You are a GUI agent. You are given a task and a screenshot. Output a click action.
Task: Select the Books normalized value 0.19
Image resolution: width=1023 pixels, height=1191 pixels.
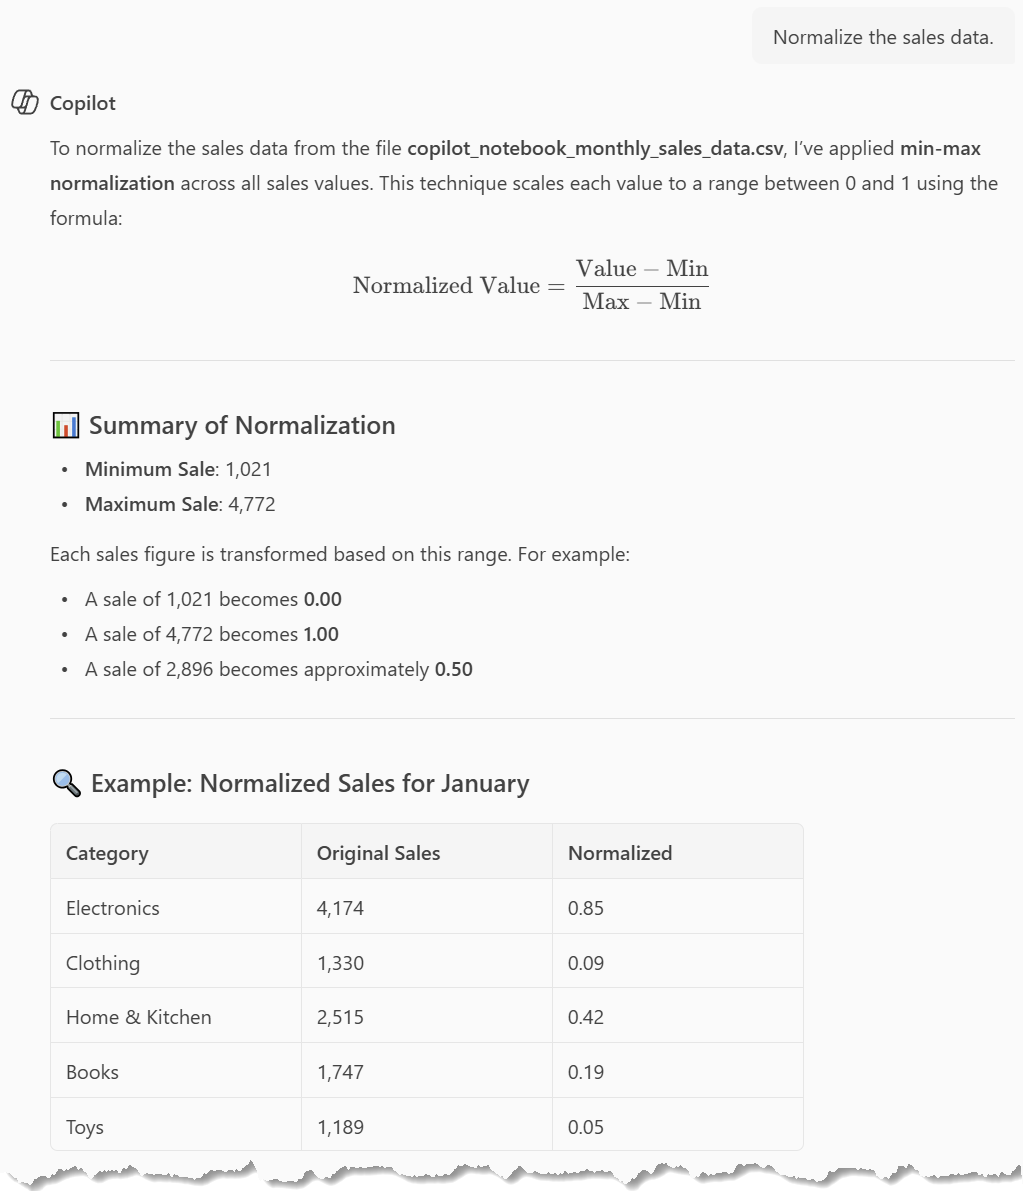(x=586, y=1072)
